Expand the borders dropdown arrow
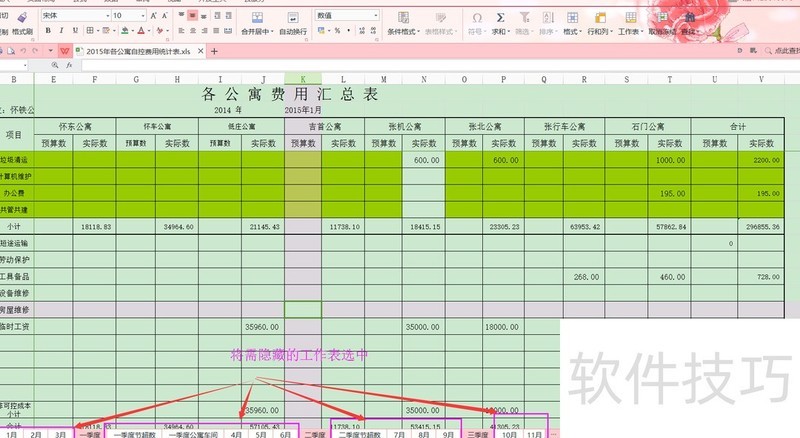 [97, 31]
